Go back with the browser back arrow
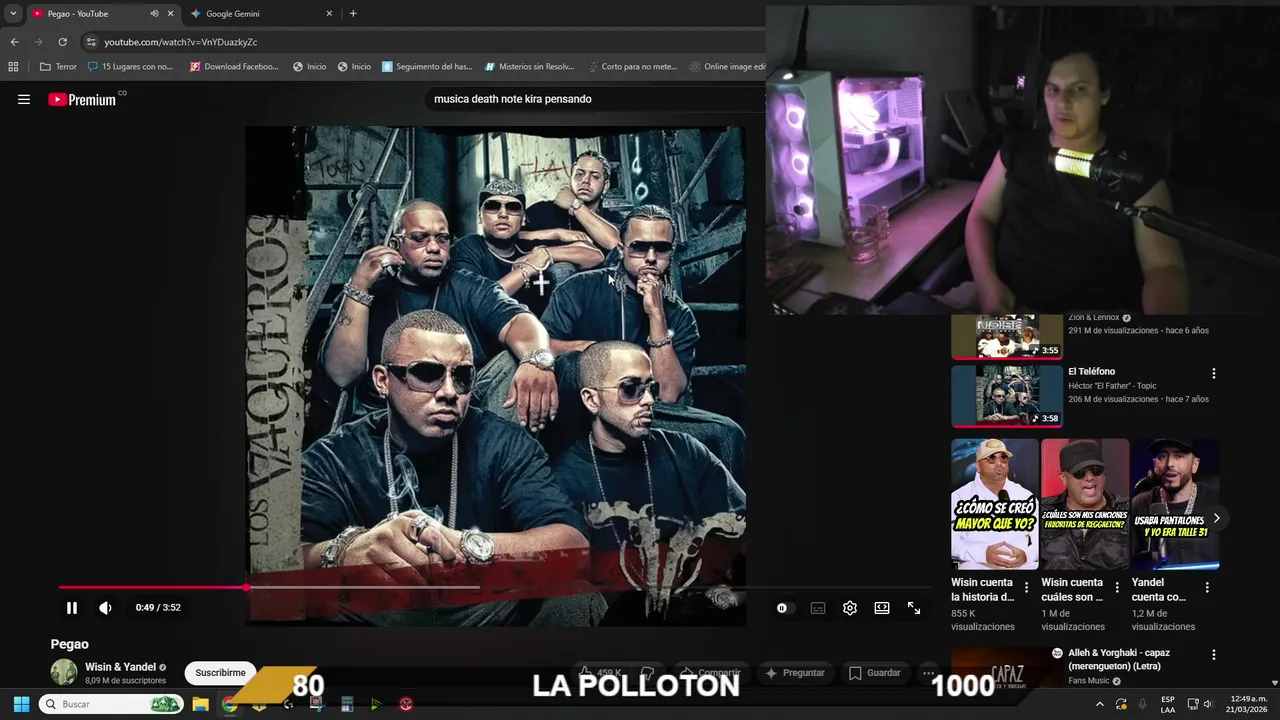 click(x=14, y=42)
